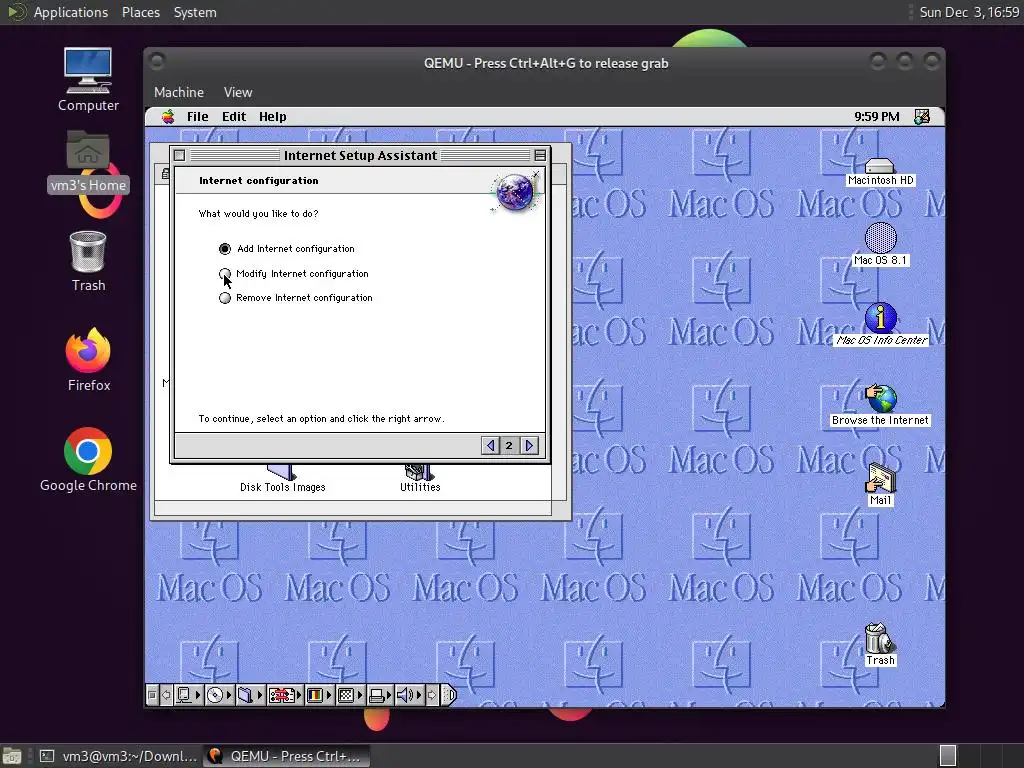Viewport: 1024px width, 768px height.
Task: Click the Sun Dec 3 panel clock
Action: pos(969,12)
